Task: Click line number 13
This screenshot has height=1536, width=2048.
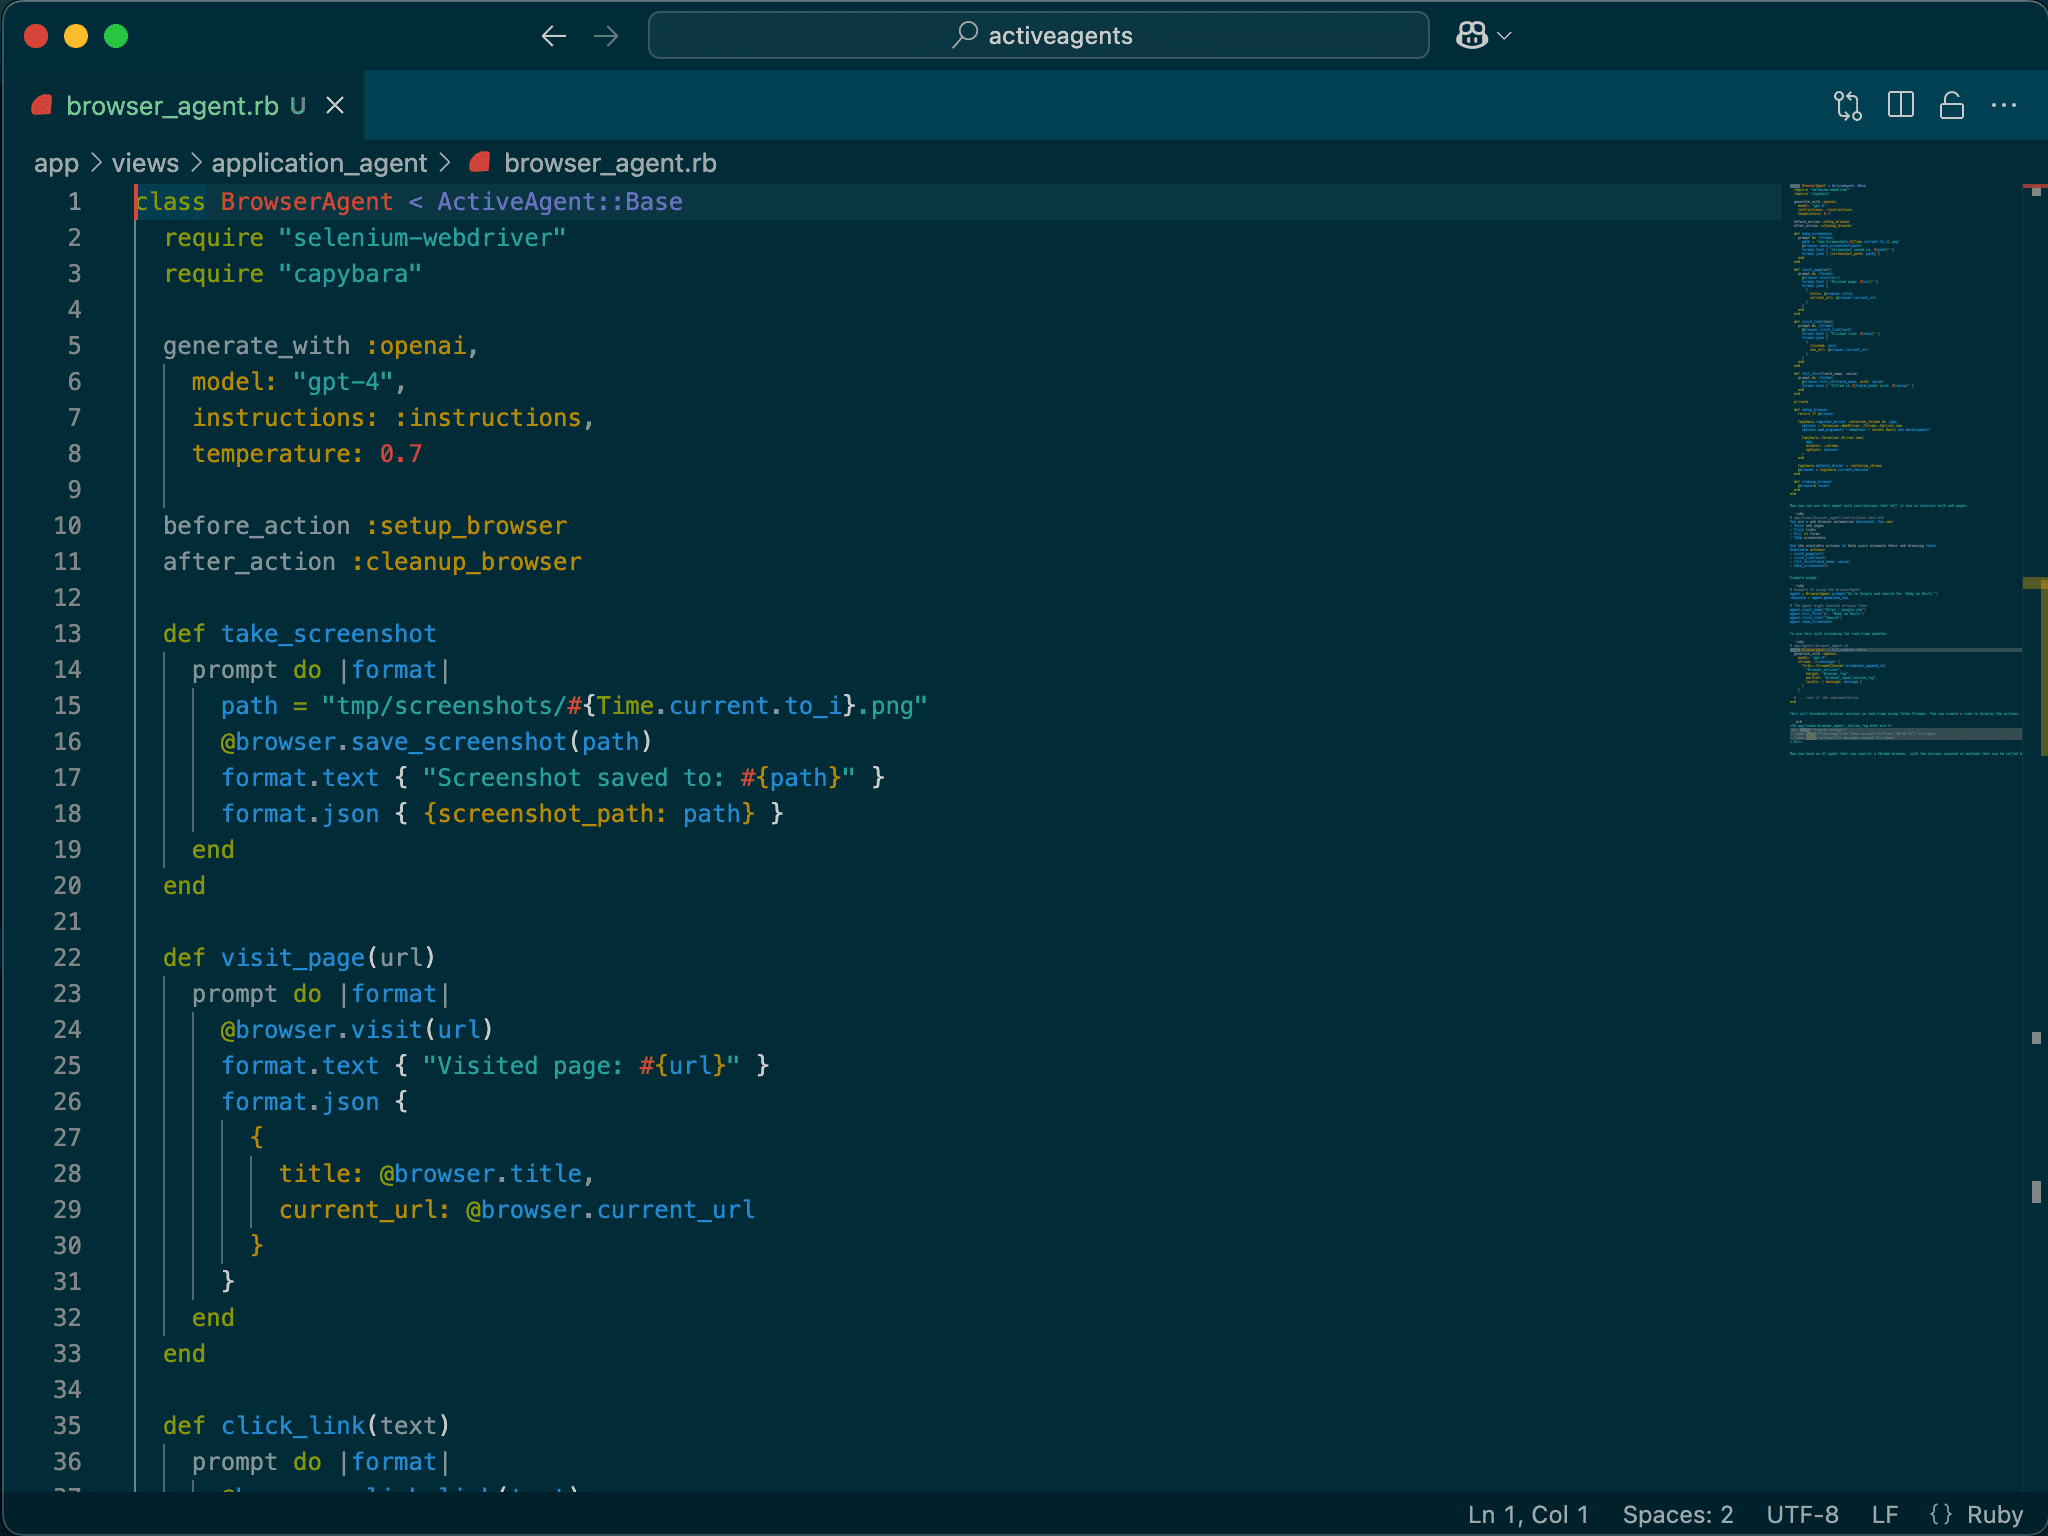Action: click(67, 634)
